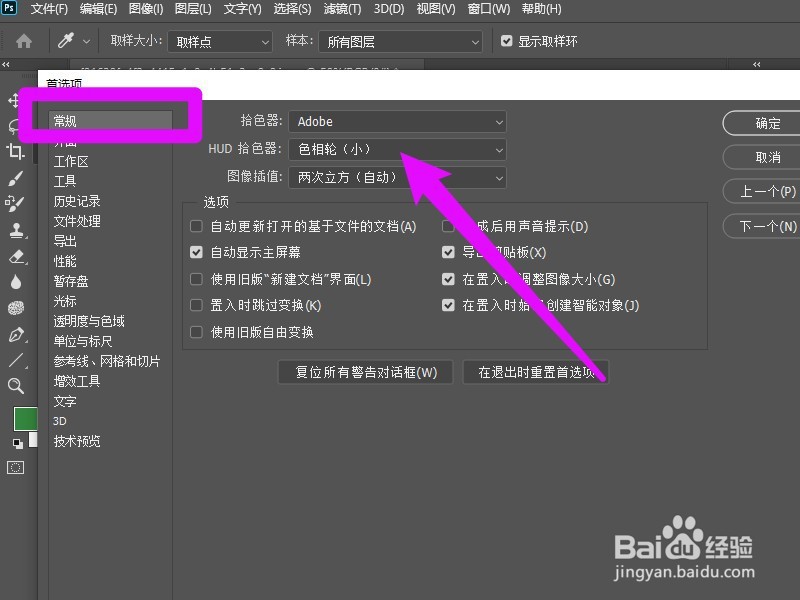Viewport: 800px width, 600px height.
Task: Select the Eraser tool
Action: (16, 256)
